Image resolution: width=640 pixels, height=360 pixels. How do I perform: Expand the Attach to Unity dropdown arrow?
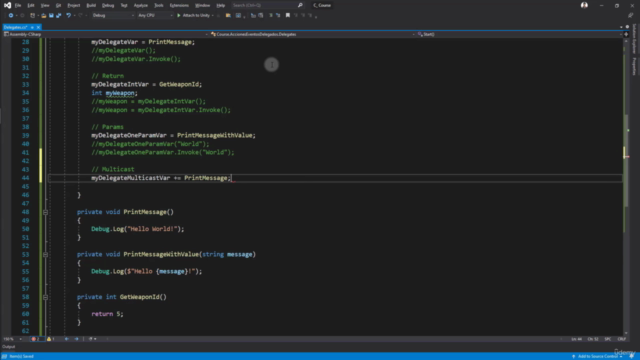[x=213, y=16]
